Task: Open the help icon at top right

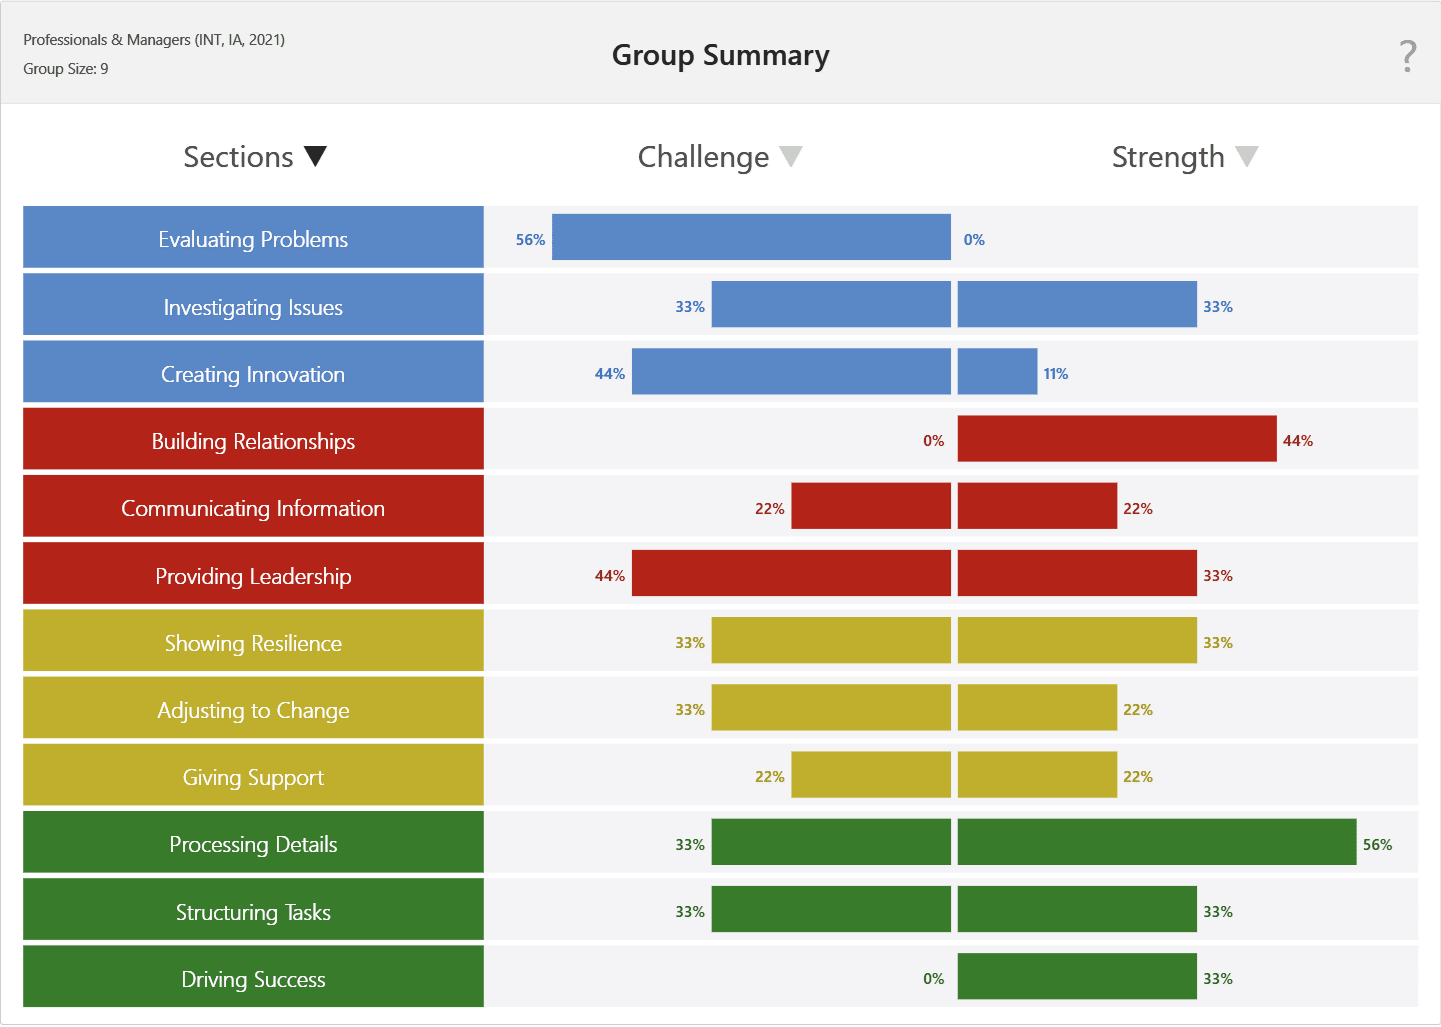Action: [1406, 57]
